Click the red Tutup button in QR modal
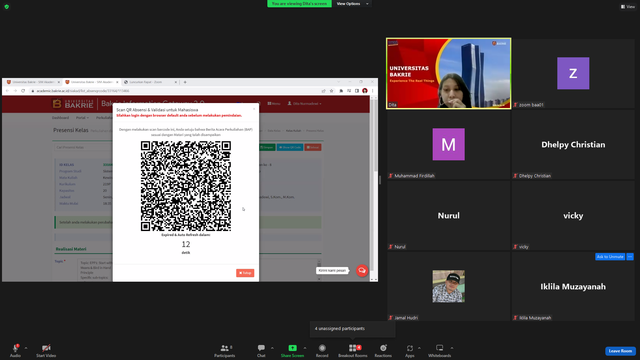640x360 pixels. [x=245, y=273]
